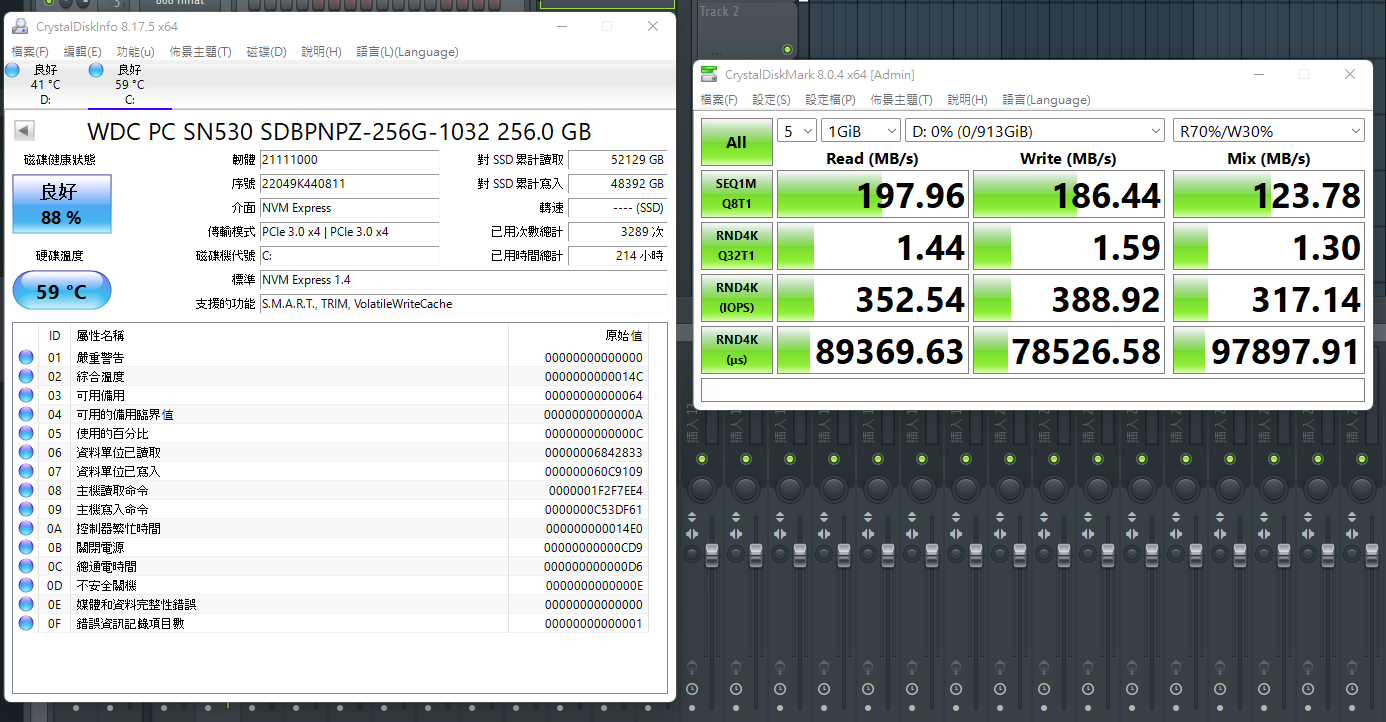The width and height of the screenshot is (1386, 722).
Task: Open the 設定檔(P) menu in CrystalDiskMark
Action: pyautogui.click(x=831, y=100)
